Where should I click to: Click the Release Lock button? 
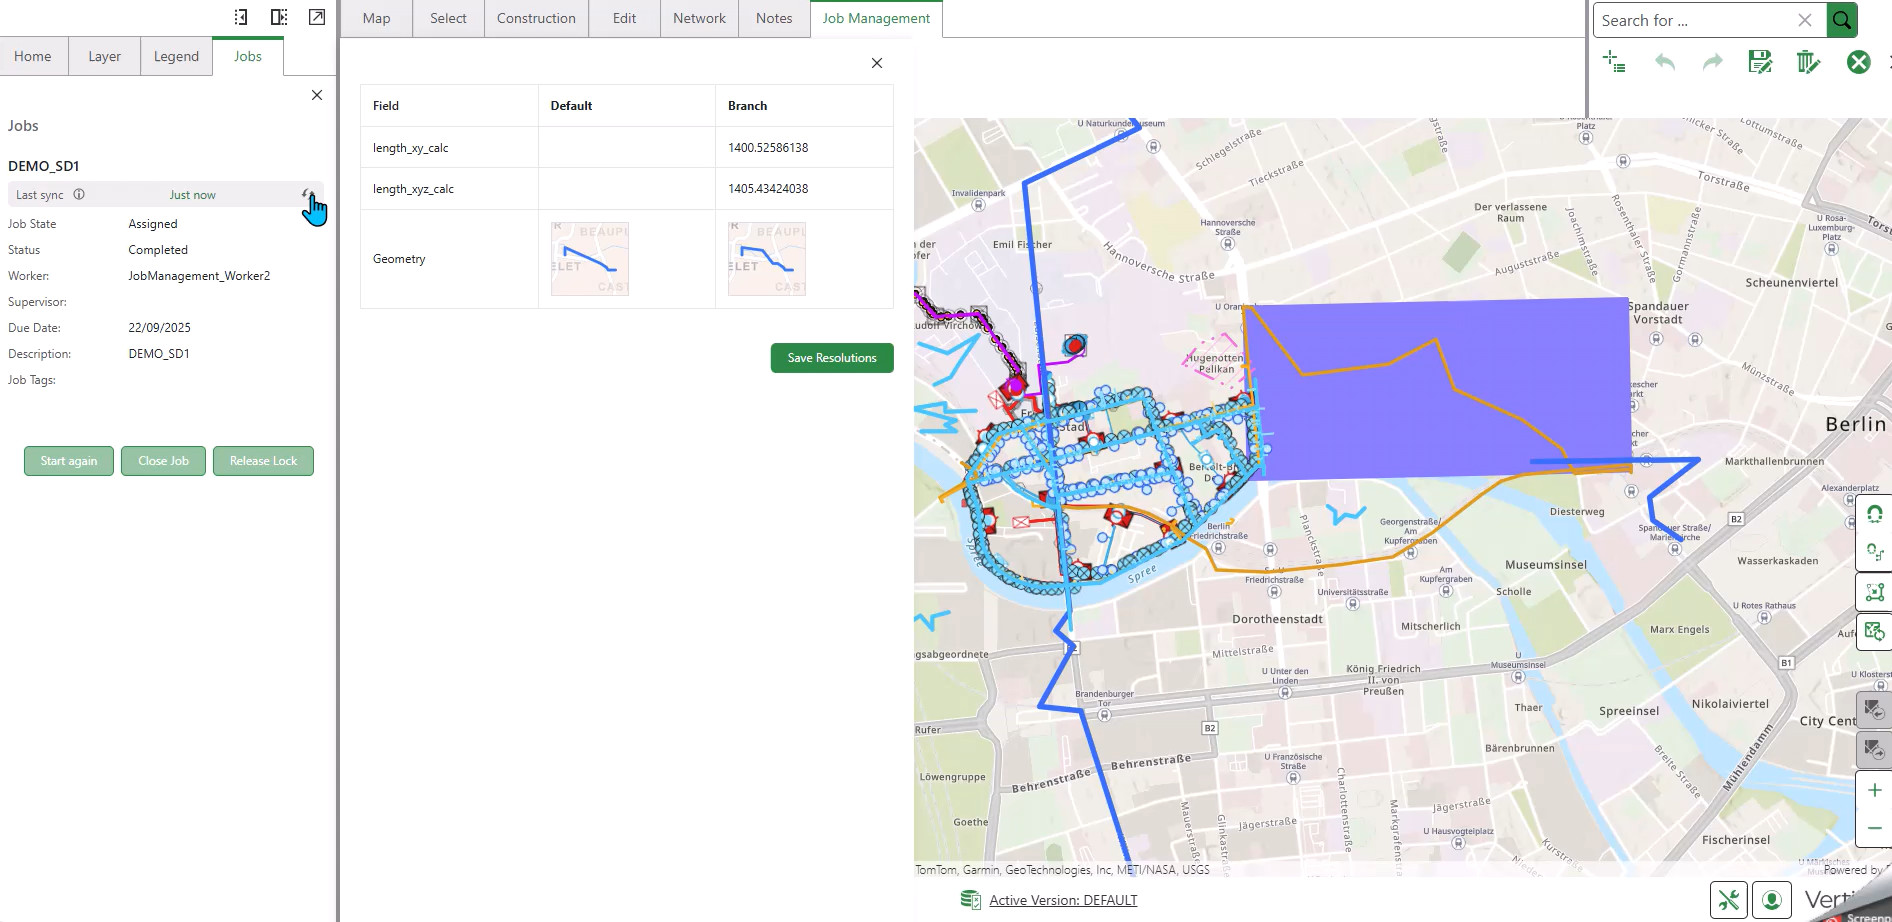click(x=263, y=461)
